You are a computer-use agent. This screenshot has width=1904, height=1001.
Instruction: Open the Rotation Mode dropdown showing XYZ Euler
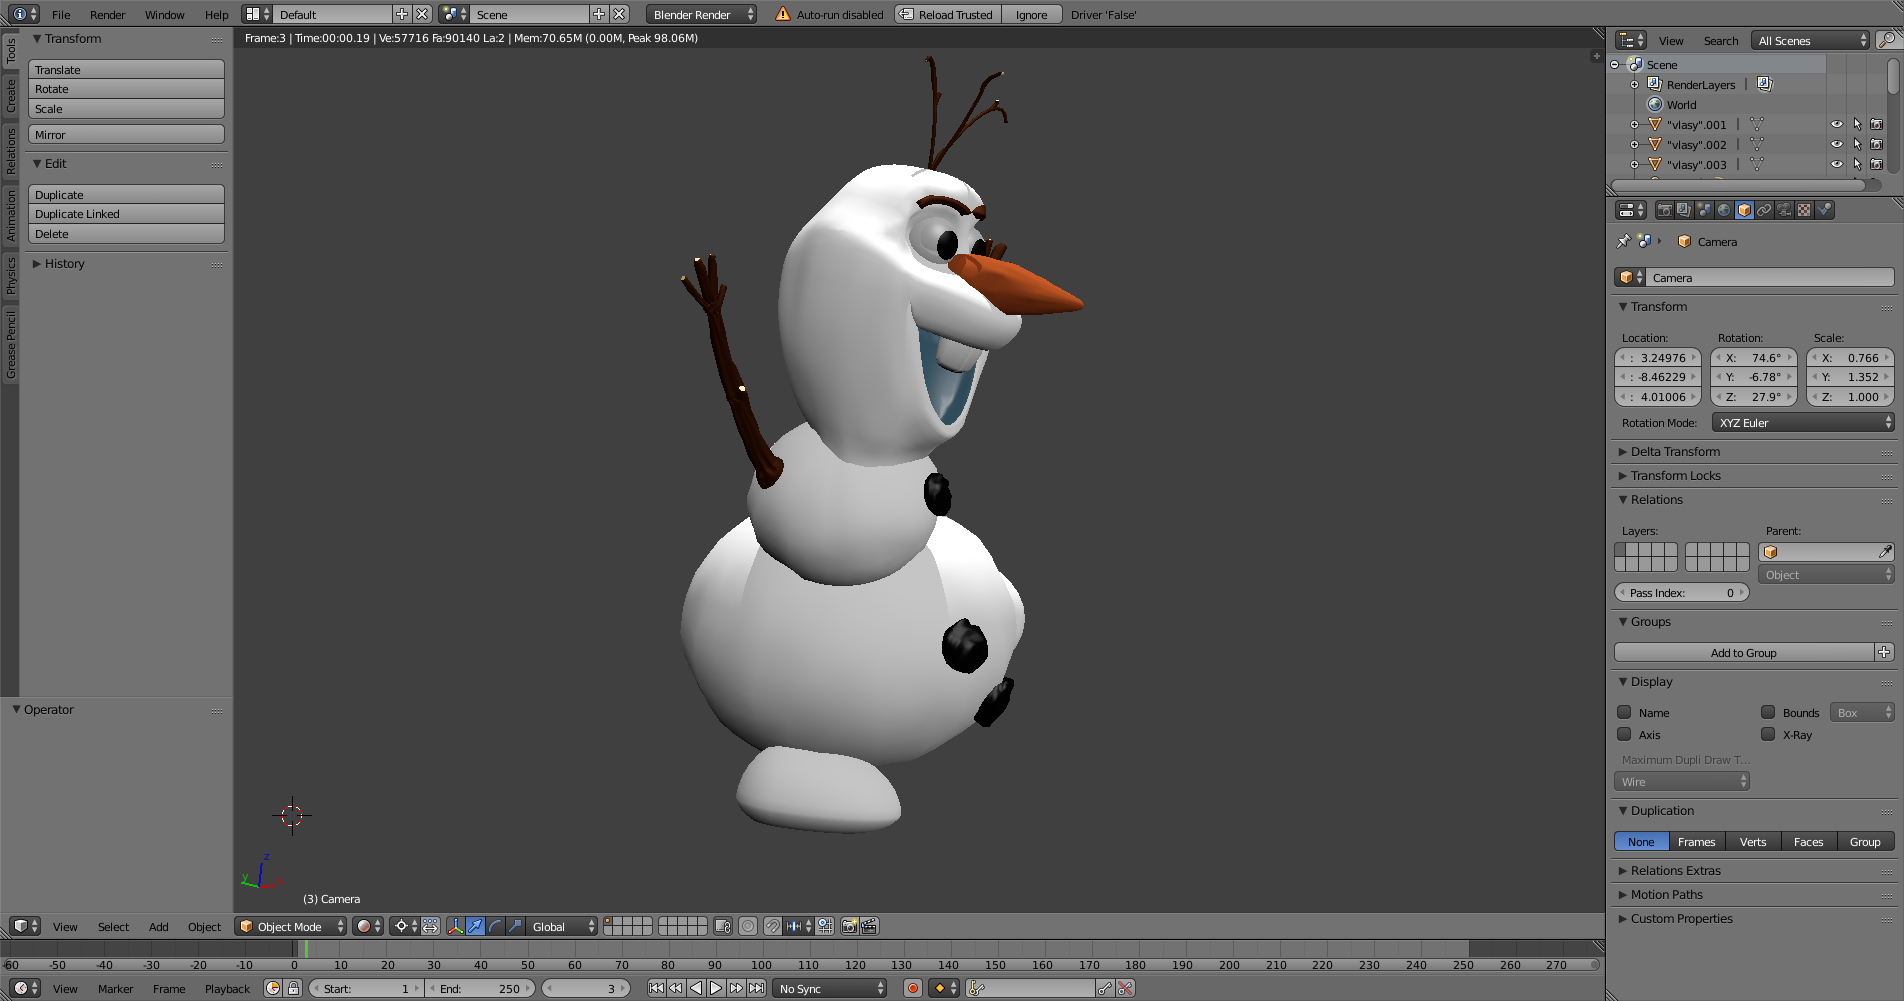click(1802, 422)
